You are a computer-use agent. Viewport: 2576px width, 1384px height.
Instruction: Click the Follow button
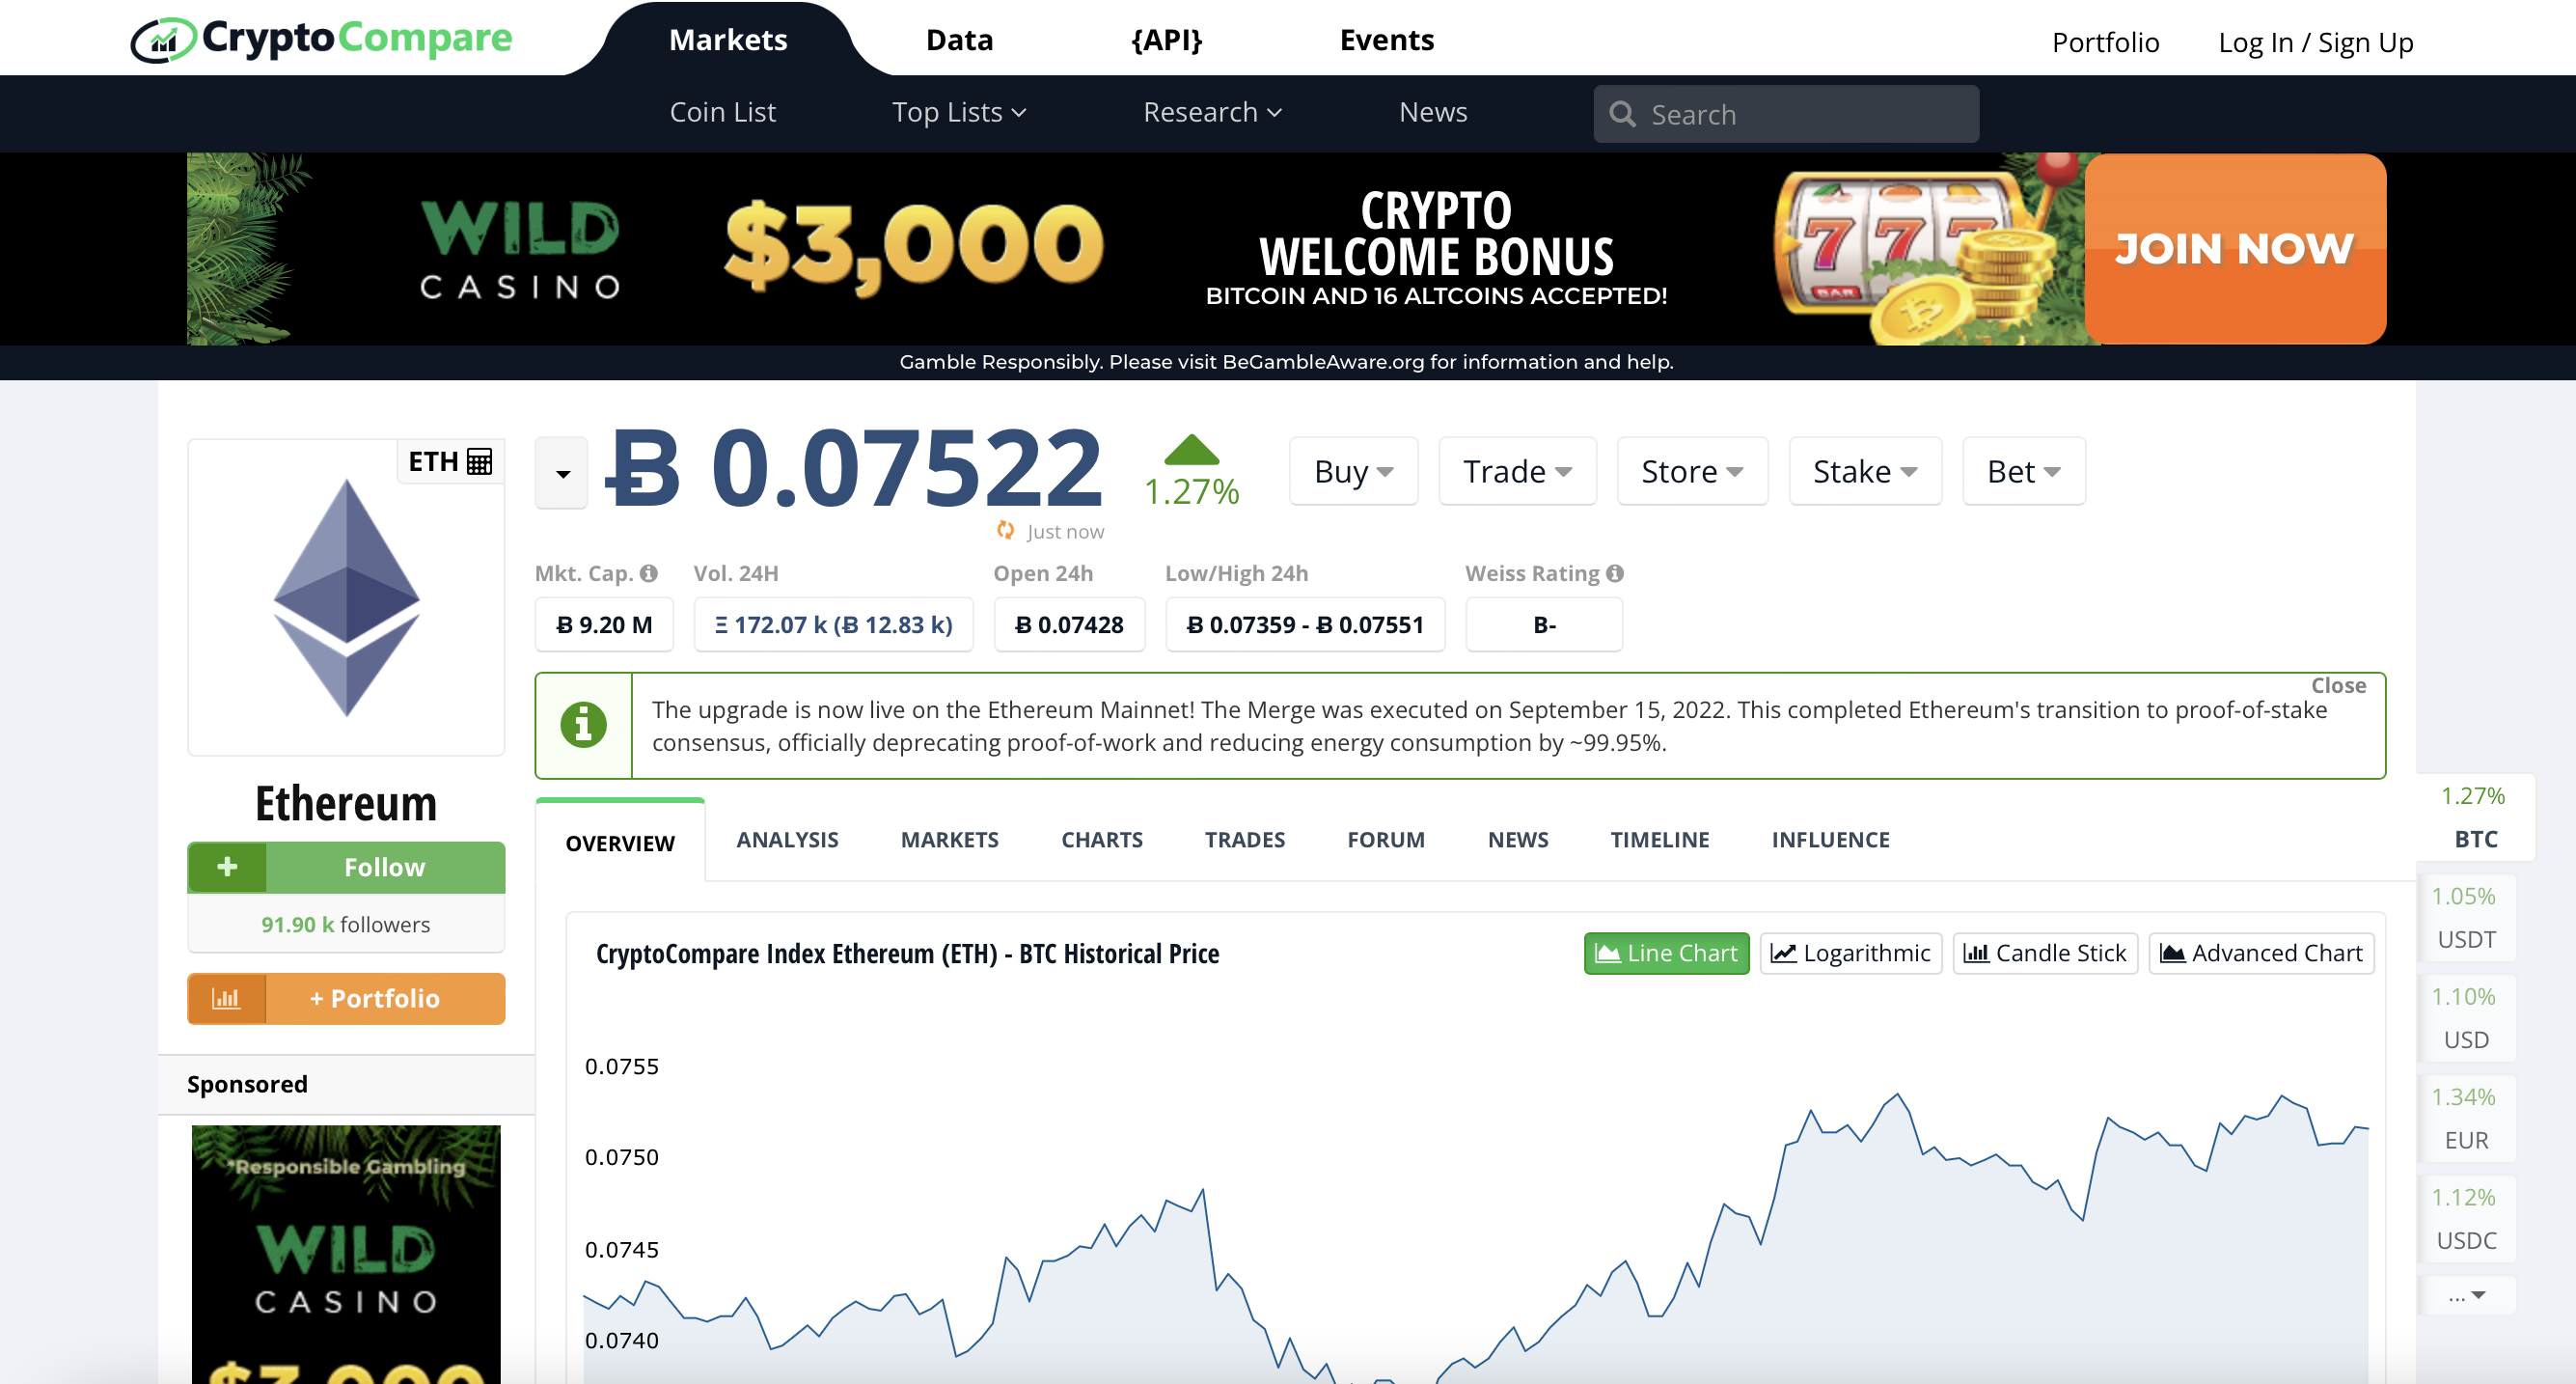[346, 867]
